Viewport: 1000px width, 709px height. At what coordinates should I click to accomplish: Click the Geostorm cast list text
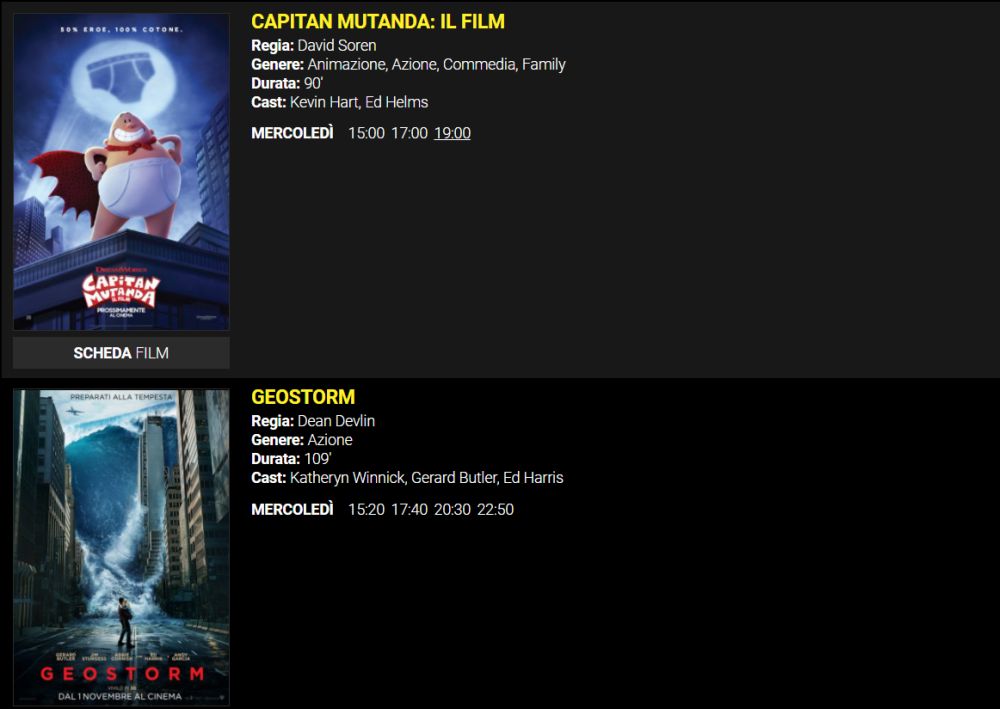(427, 478)
